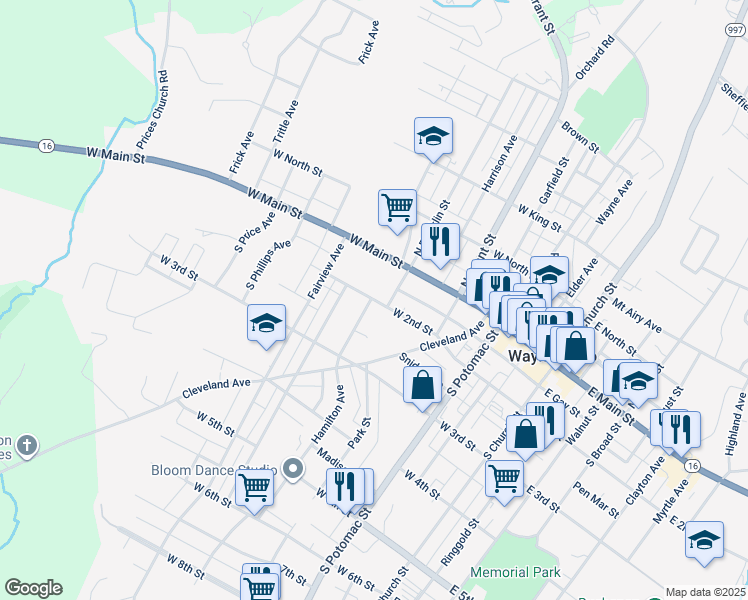This screenshot has height=600, width=748.
Task: Click the W 5th St label
Action: click(216, 424)
